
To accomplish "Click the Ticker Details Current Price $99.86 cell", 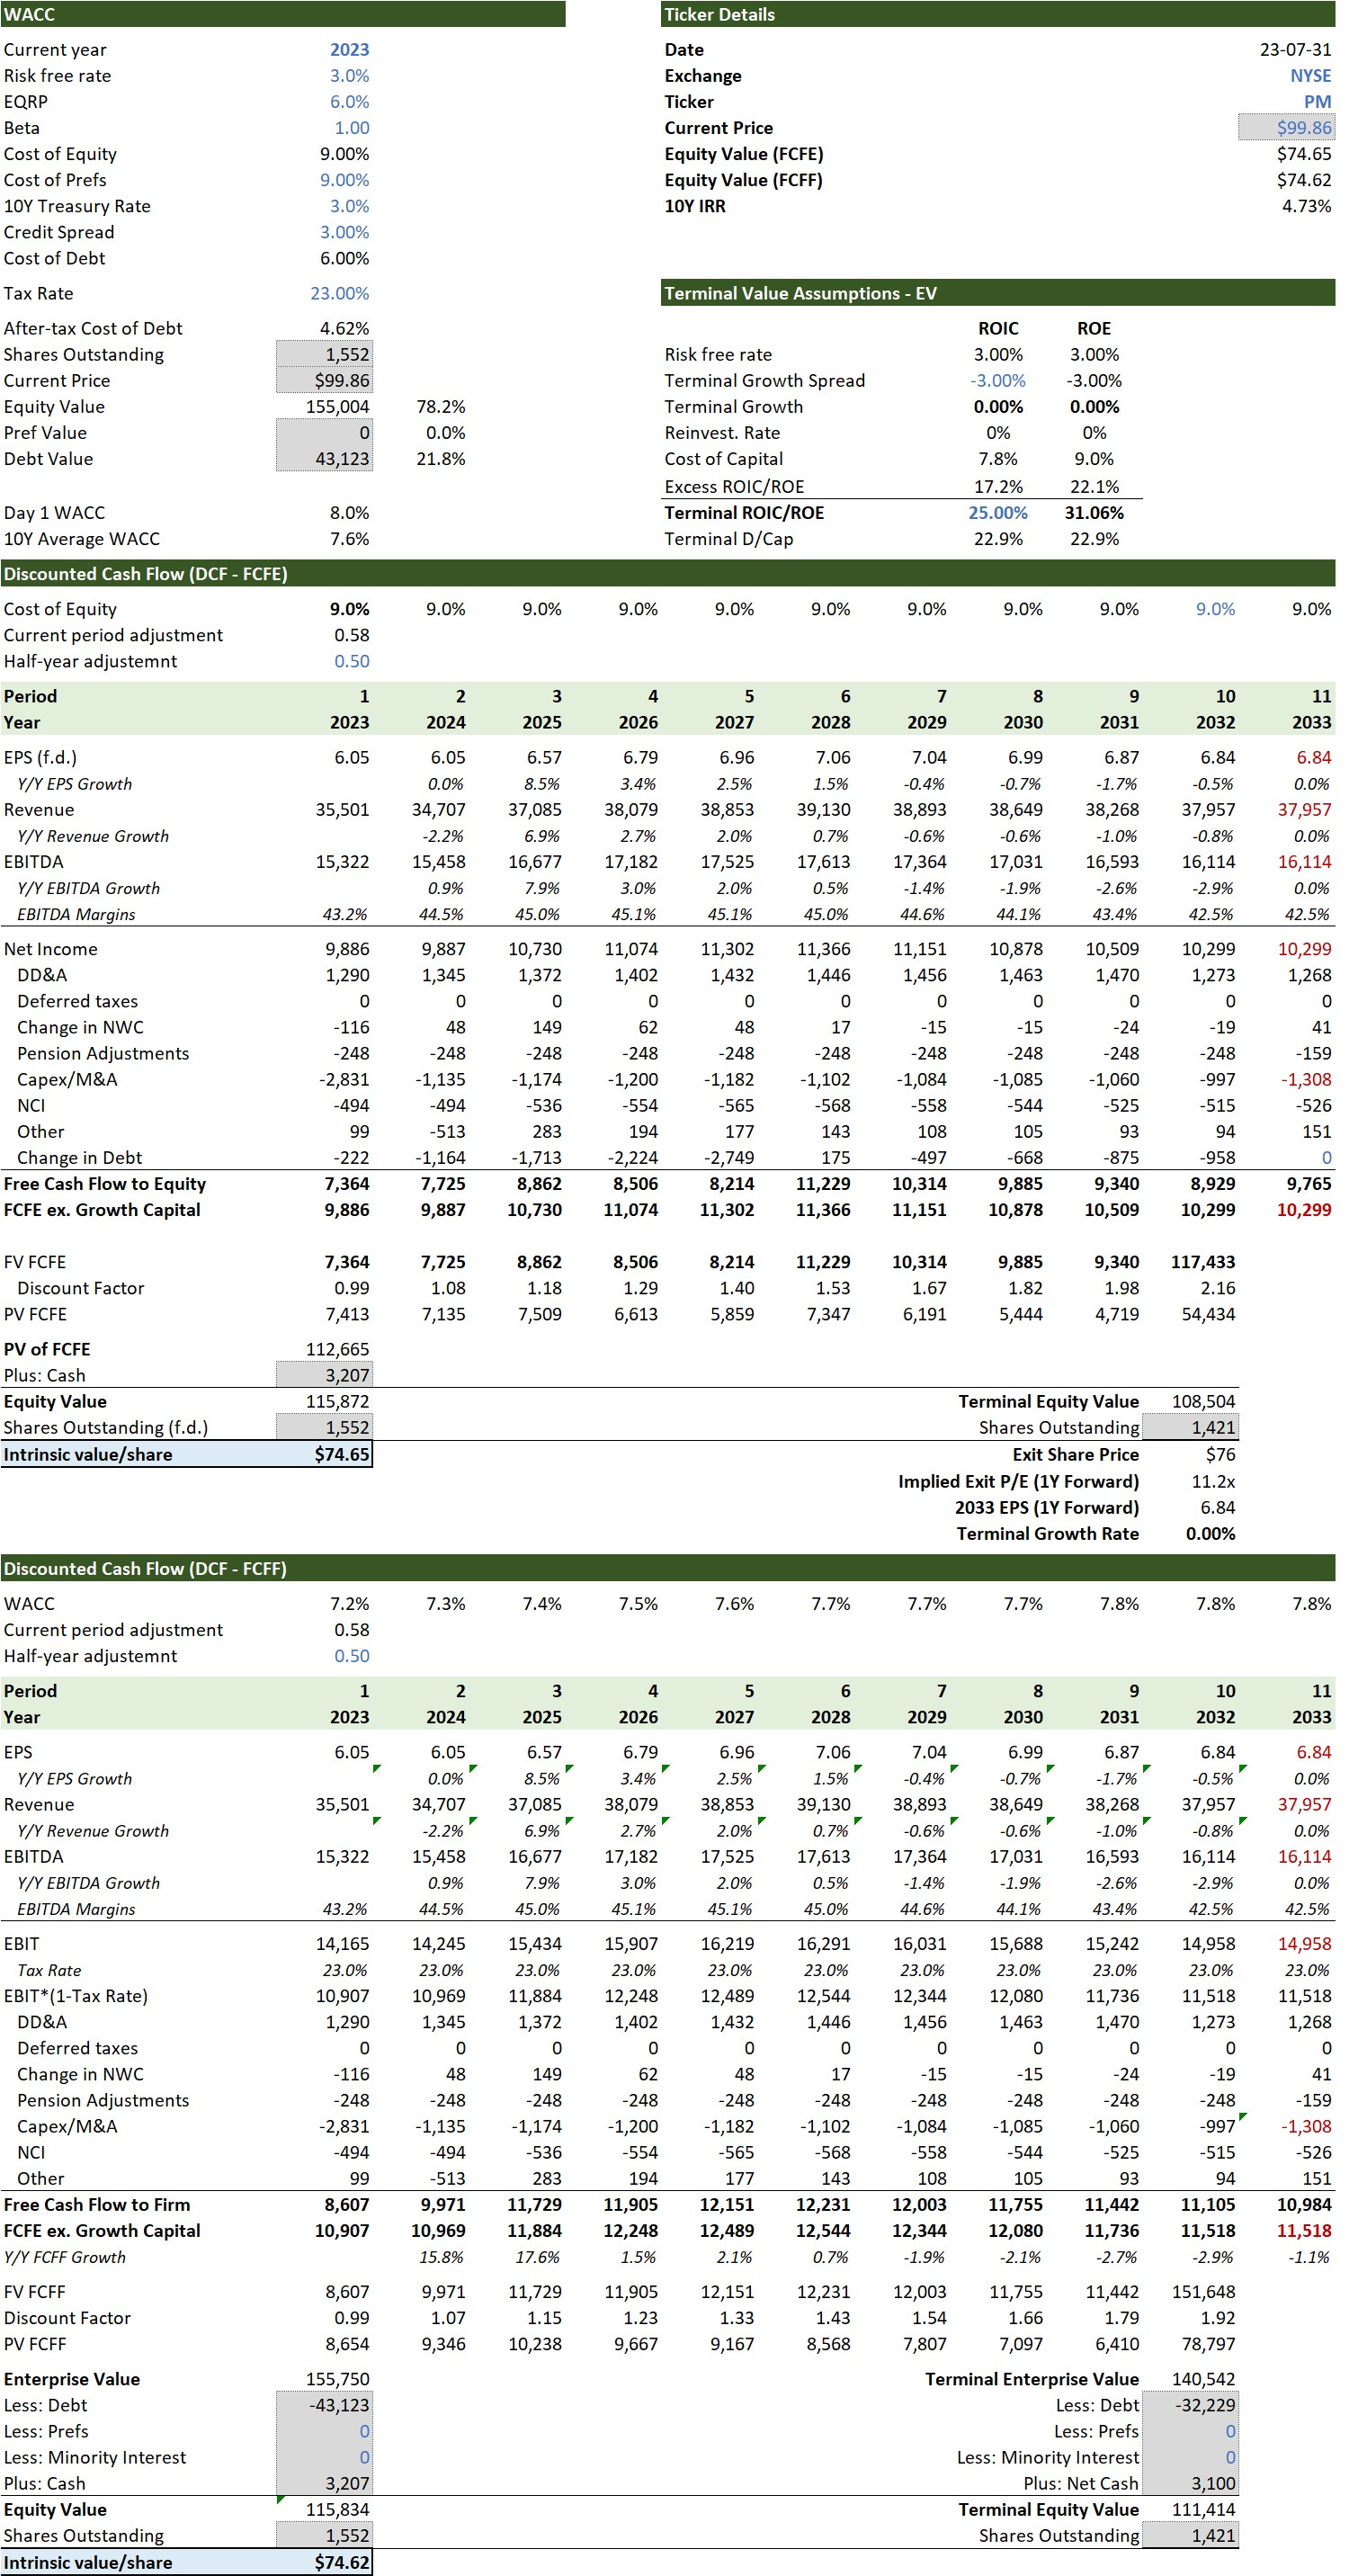I will point(1287,128).
